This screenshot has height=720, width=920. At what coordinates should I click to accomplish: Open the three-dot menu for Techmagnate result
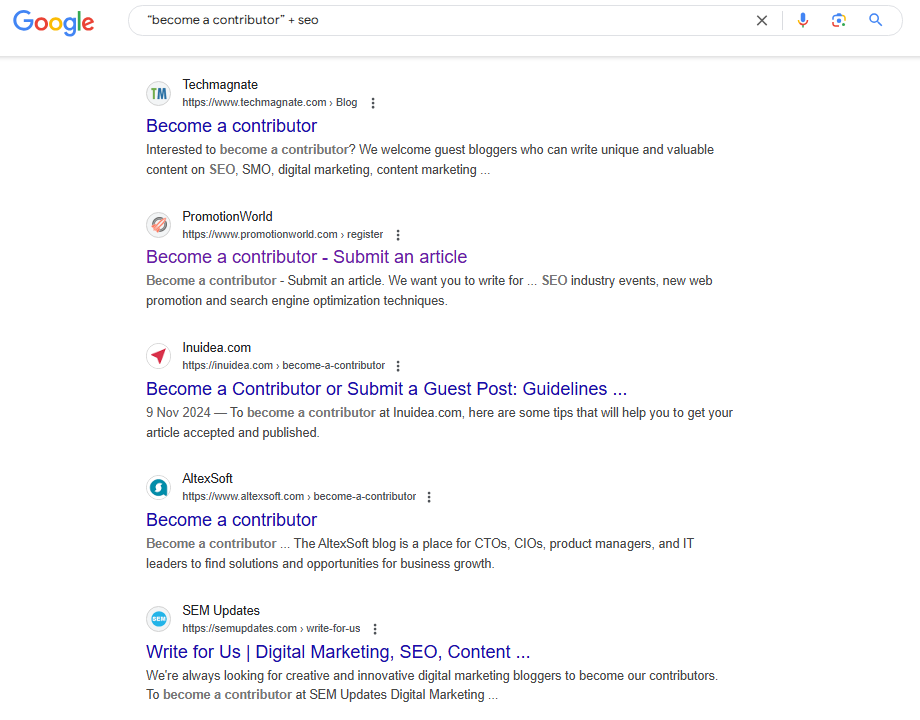point(373,103)
